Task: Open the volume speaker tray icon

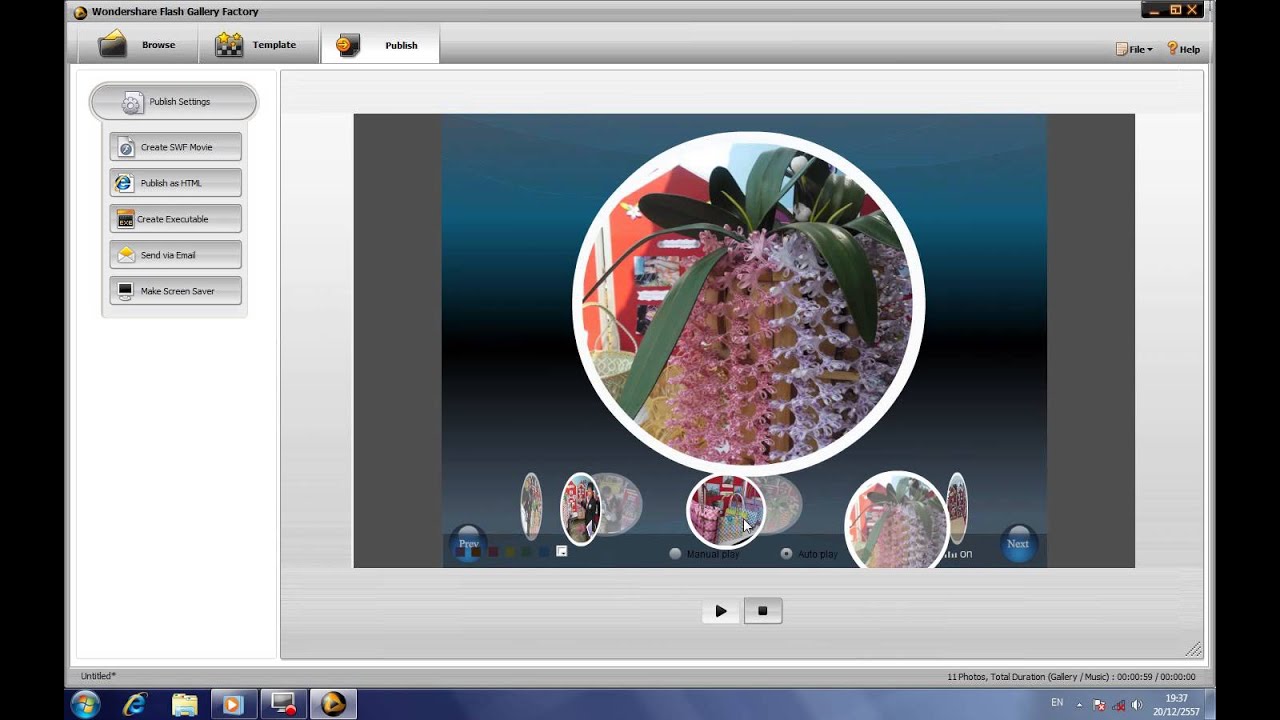Action: click(x=1137, y=705)
